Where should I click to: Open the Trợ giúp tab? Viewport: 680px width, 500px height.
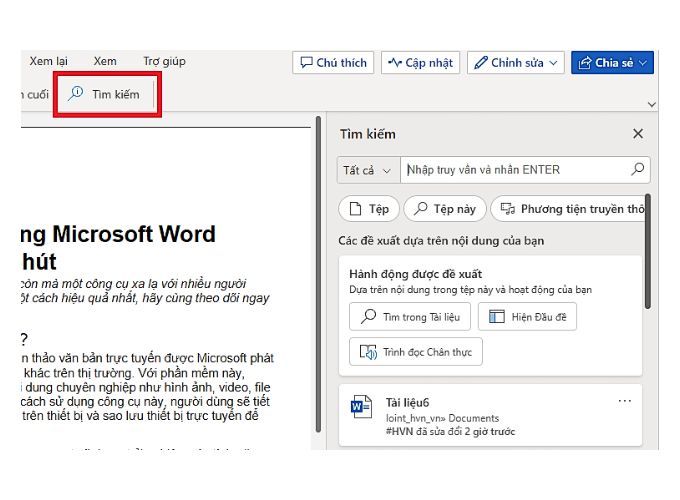point(164,62)
